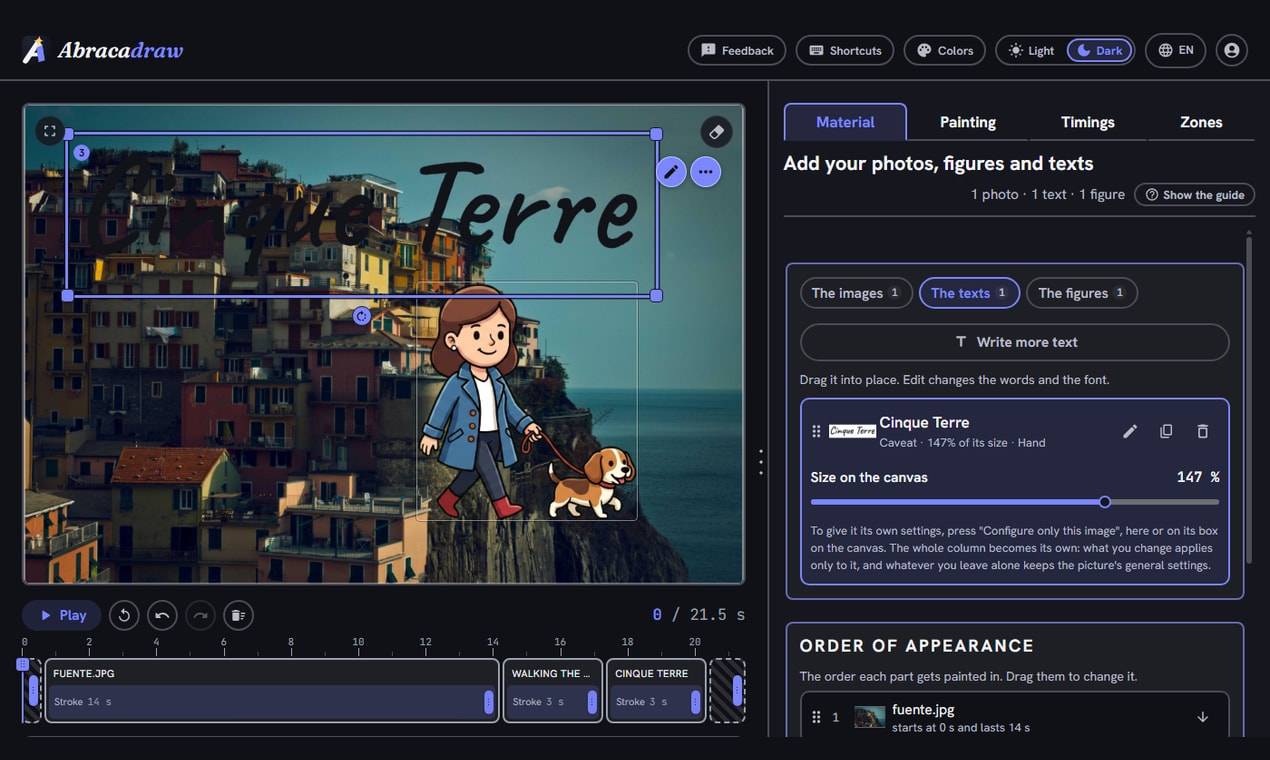Switch to Light theme

[1031, 50]
